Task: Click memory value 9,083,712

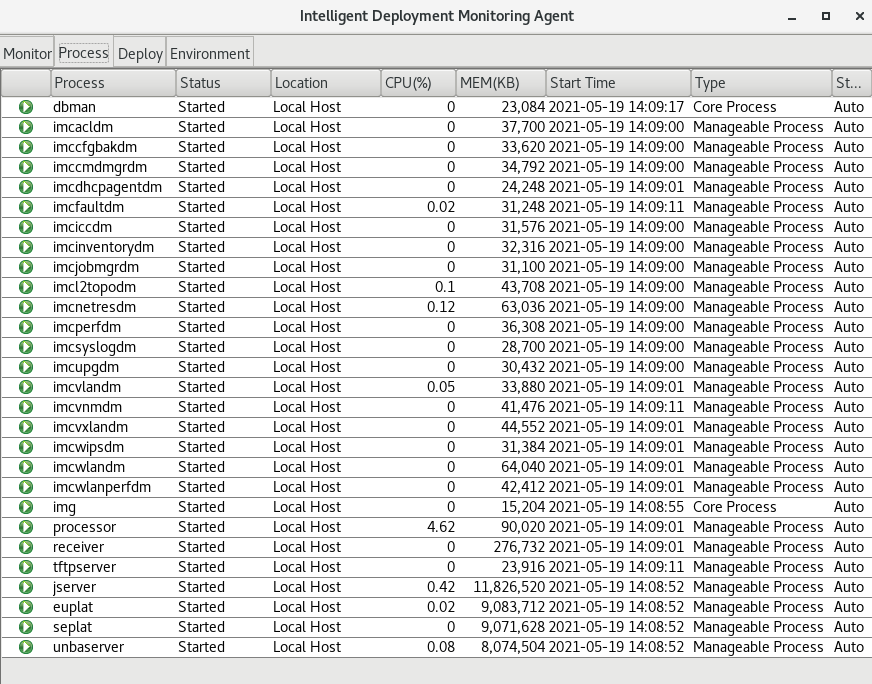Action: 513,607
